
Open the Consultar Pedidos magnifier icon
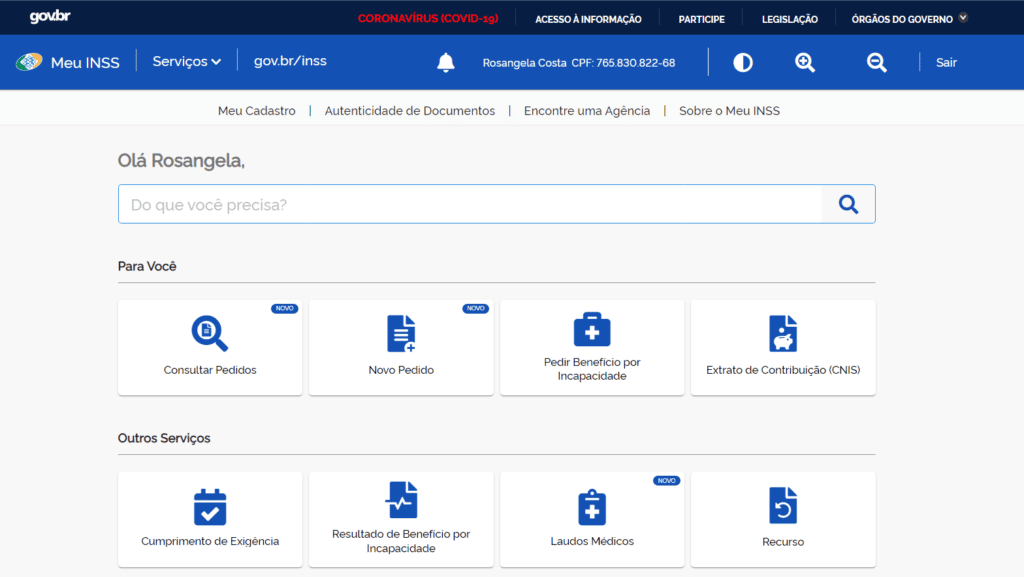click(x=209, y=333)
